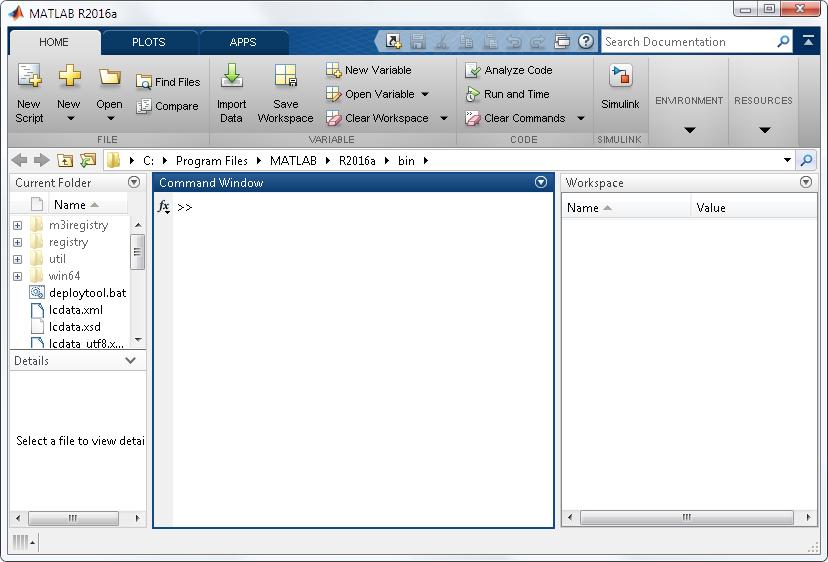Screen dimensions: 828x562
Task: Sort Workspace by Name column
Action: tap(626, 208)
